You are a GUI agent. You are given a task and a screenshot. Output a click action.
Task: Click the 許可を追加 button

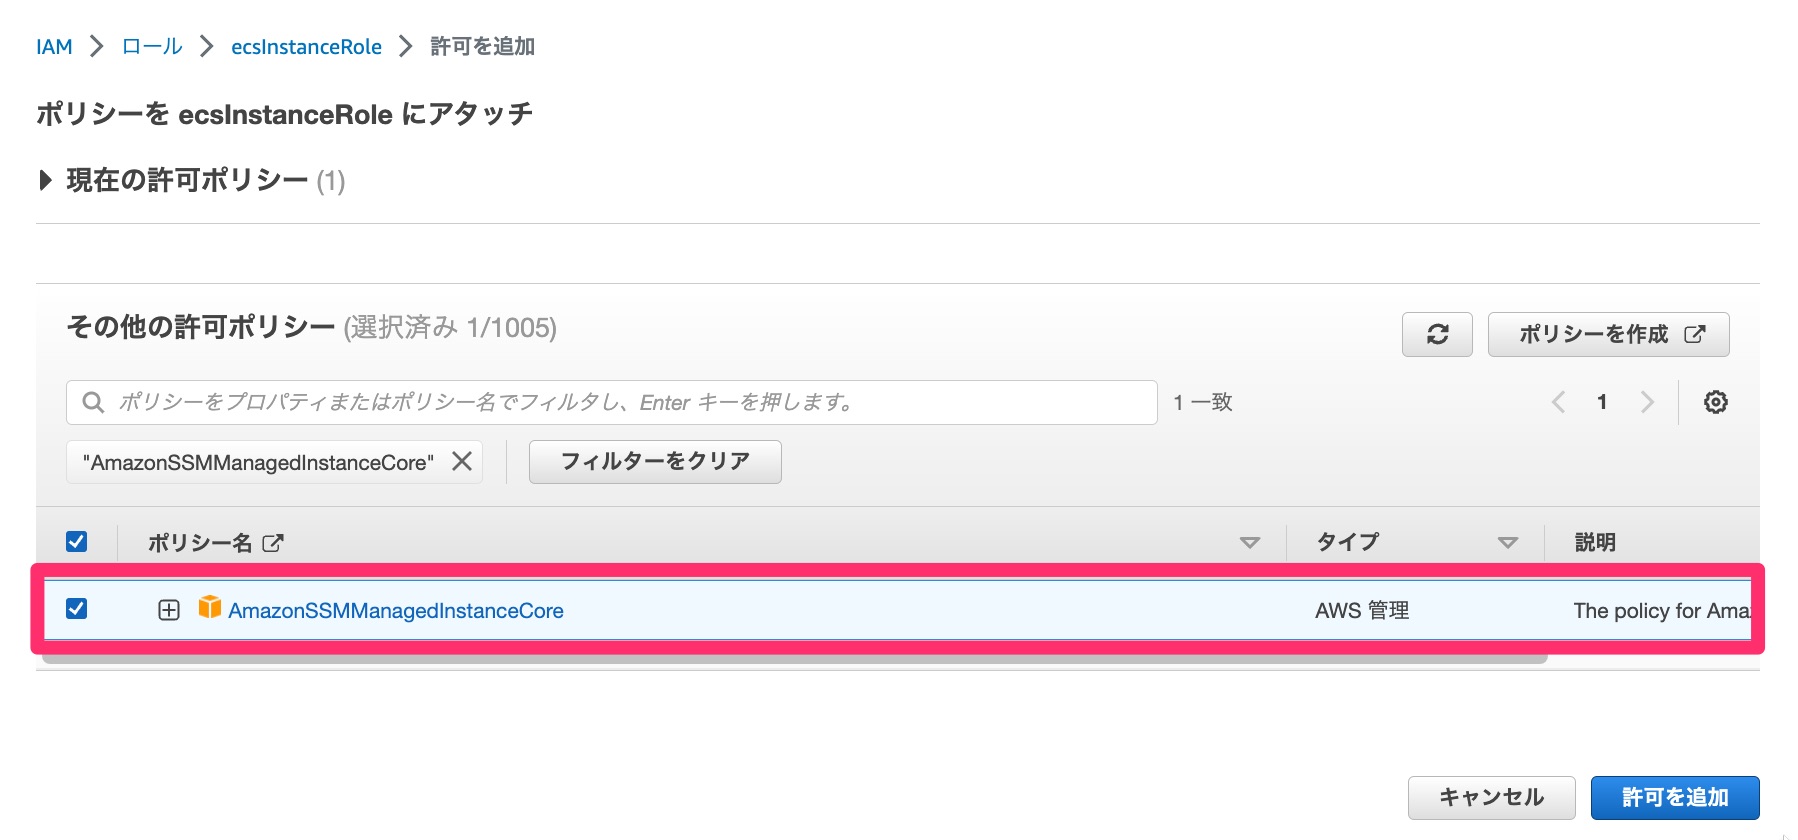click(1675, 797)
